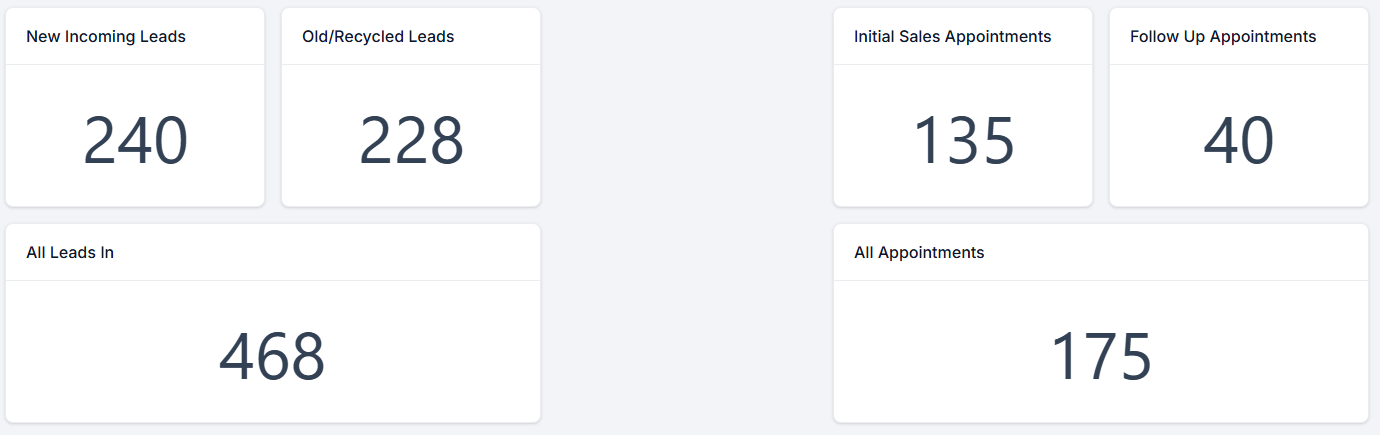Click header strip right of All Appointments title
Image resolution: width=1380 pixels, height=435 pixels.
(1180, 253)
